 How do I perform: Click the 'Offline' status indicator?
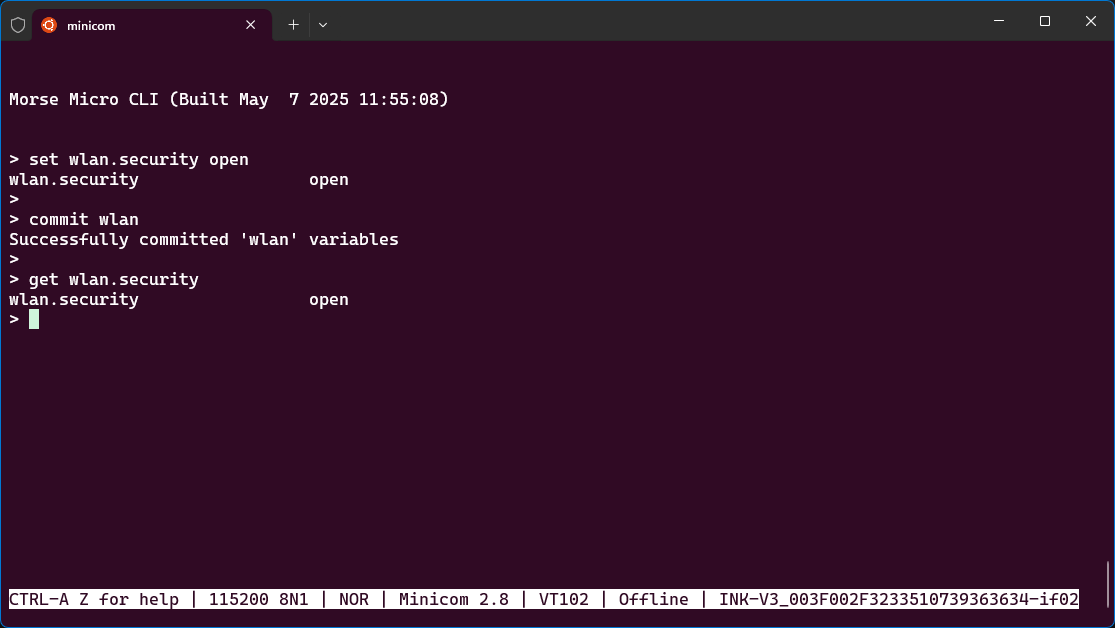653,600
